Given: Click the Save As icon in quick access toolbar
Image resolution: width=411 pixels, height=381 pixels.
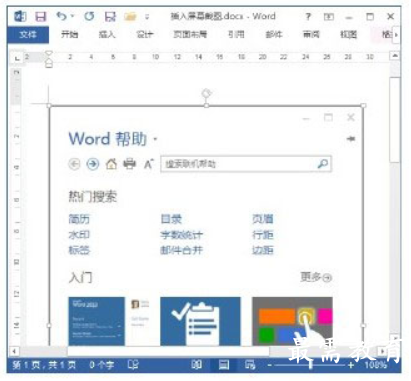Looking at the screenshot, I should [x=110, y=16].
